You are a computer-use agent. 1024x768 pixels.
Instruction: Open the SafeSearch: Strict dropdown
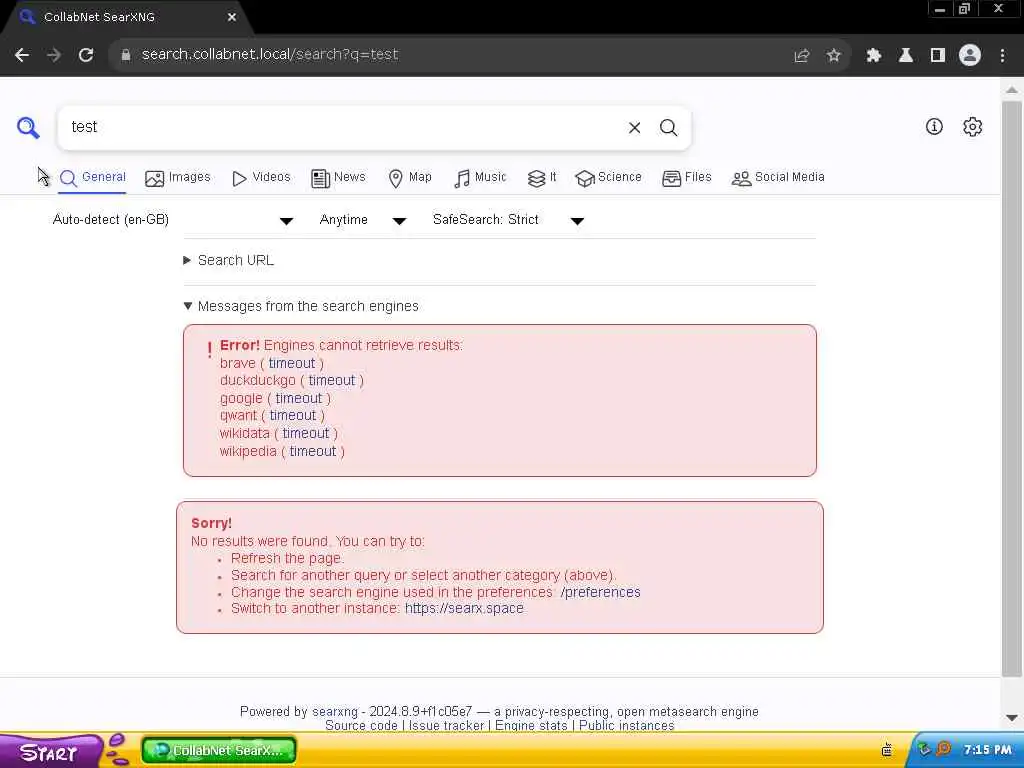coord(507,220)
